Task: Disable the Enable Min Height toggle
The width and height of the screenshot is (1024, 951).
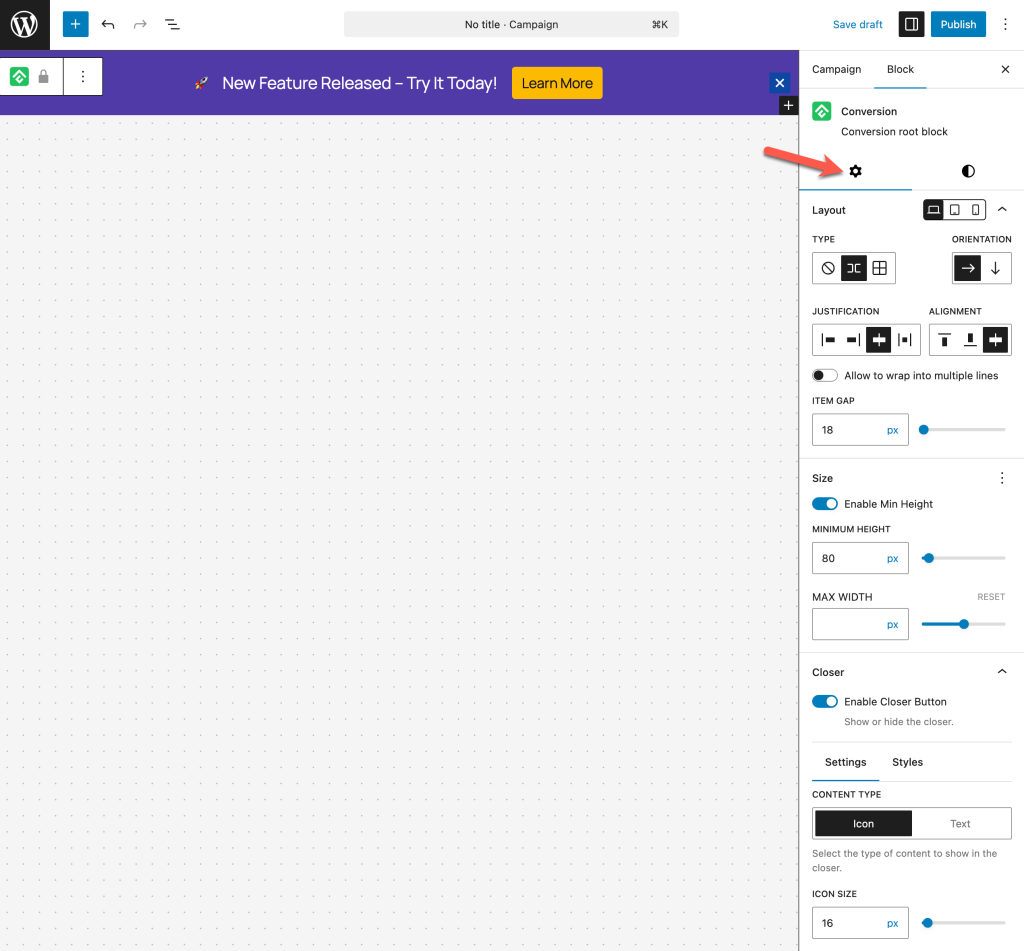Action: click(825, 504)
